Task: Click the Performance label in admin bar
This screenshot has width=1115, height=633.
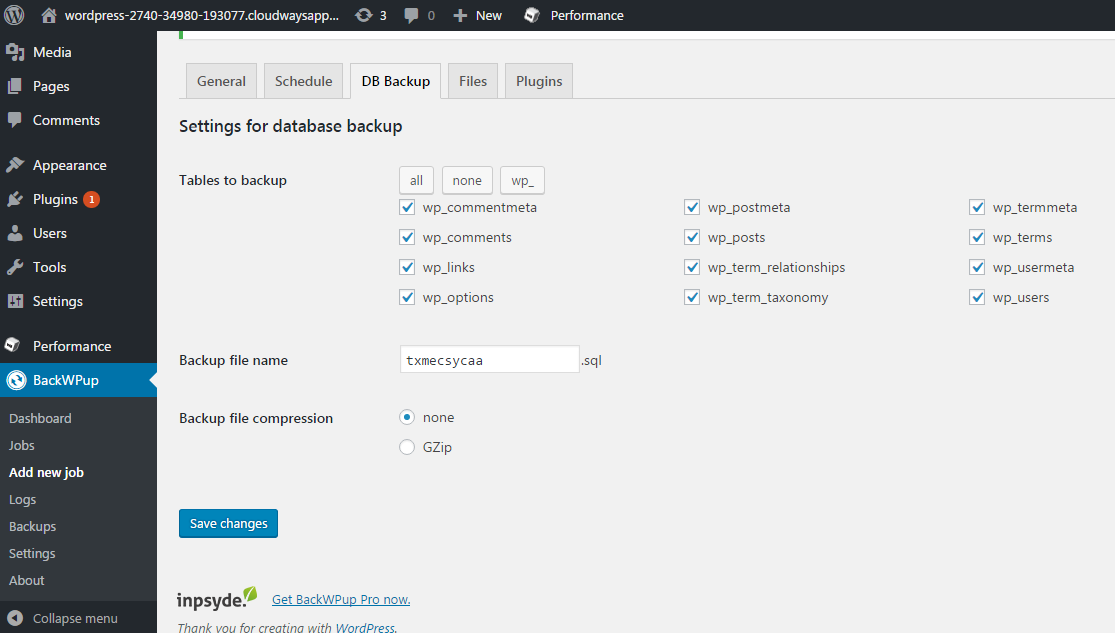Action: point(587,16)
